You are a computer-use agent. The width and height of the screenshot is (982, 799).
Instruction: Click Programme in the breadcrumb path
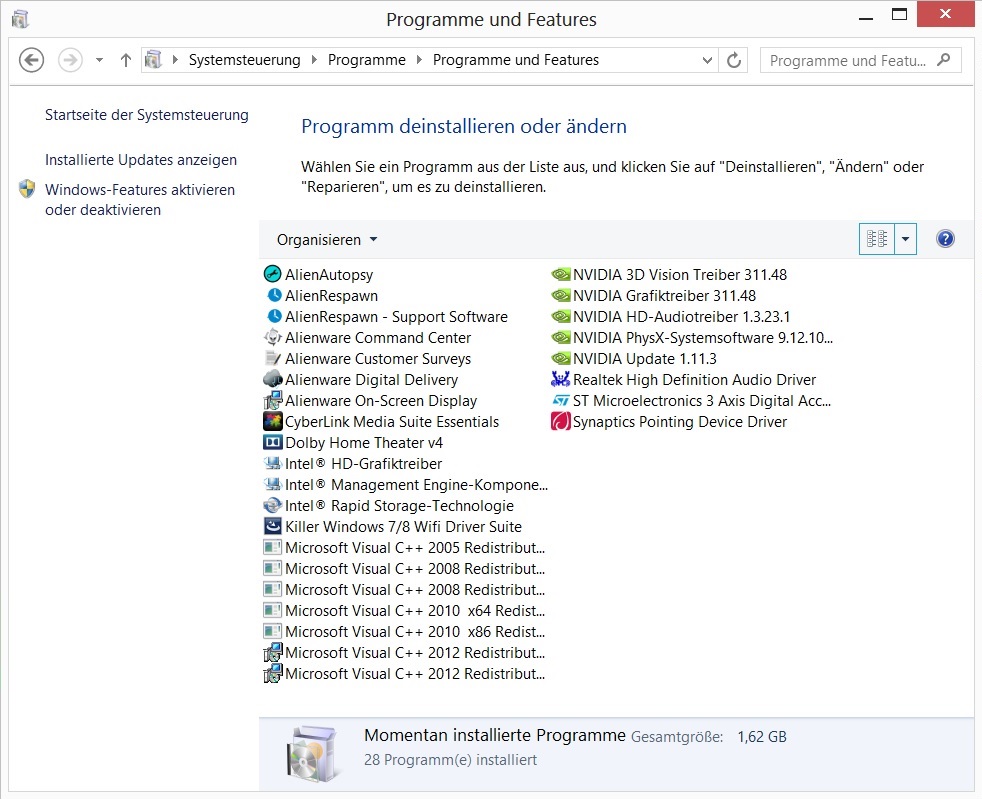pos(366,60)
